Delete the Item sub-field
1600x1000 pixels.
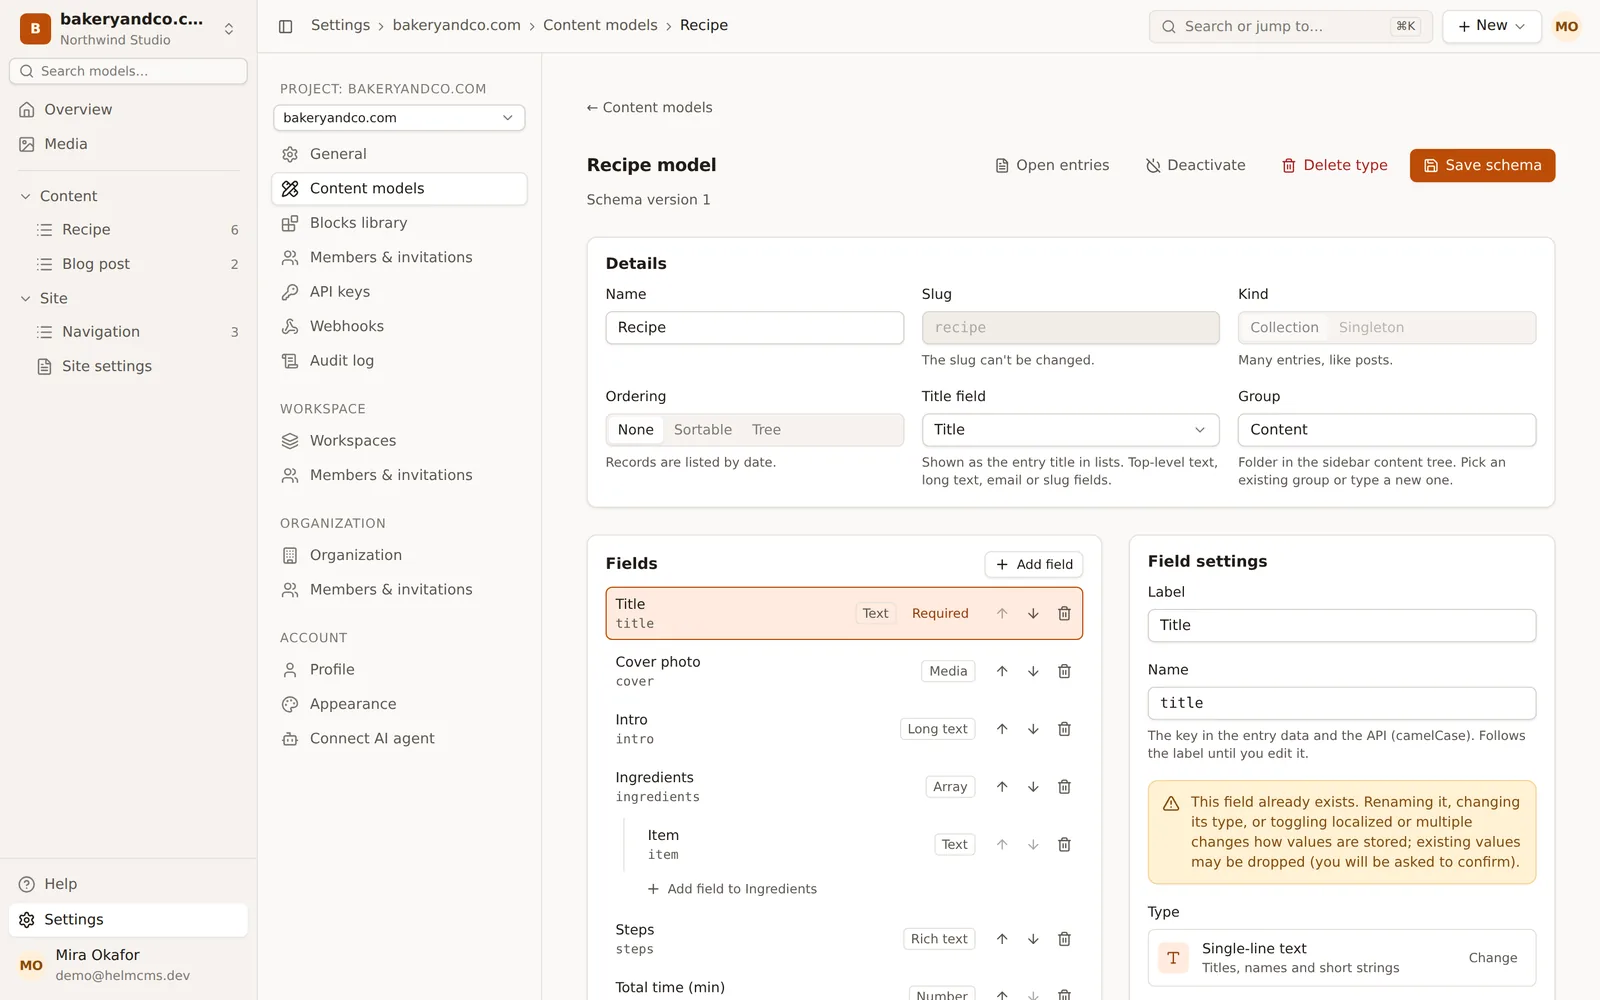click(1064, 845)
